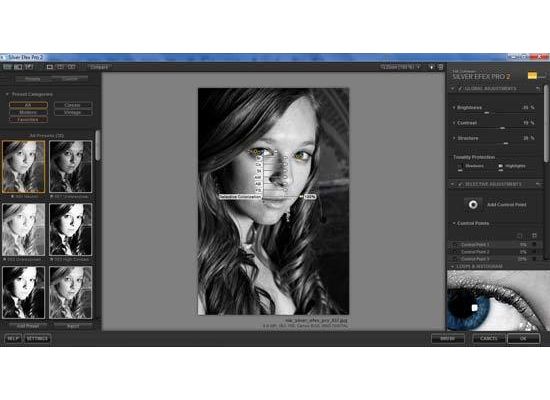Select the All preset category

[28, 105]
